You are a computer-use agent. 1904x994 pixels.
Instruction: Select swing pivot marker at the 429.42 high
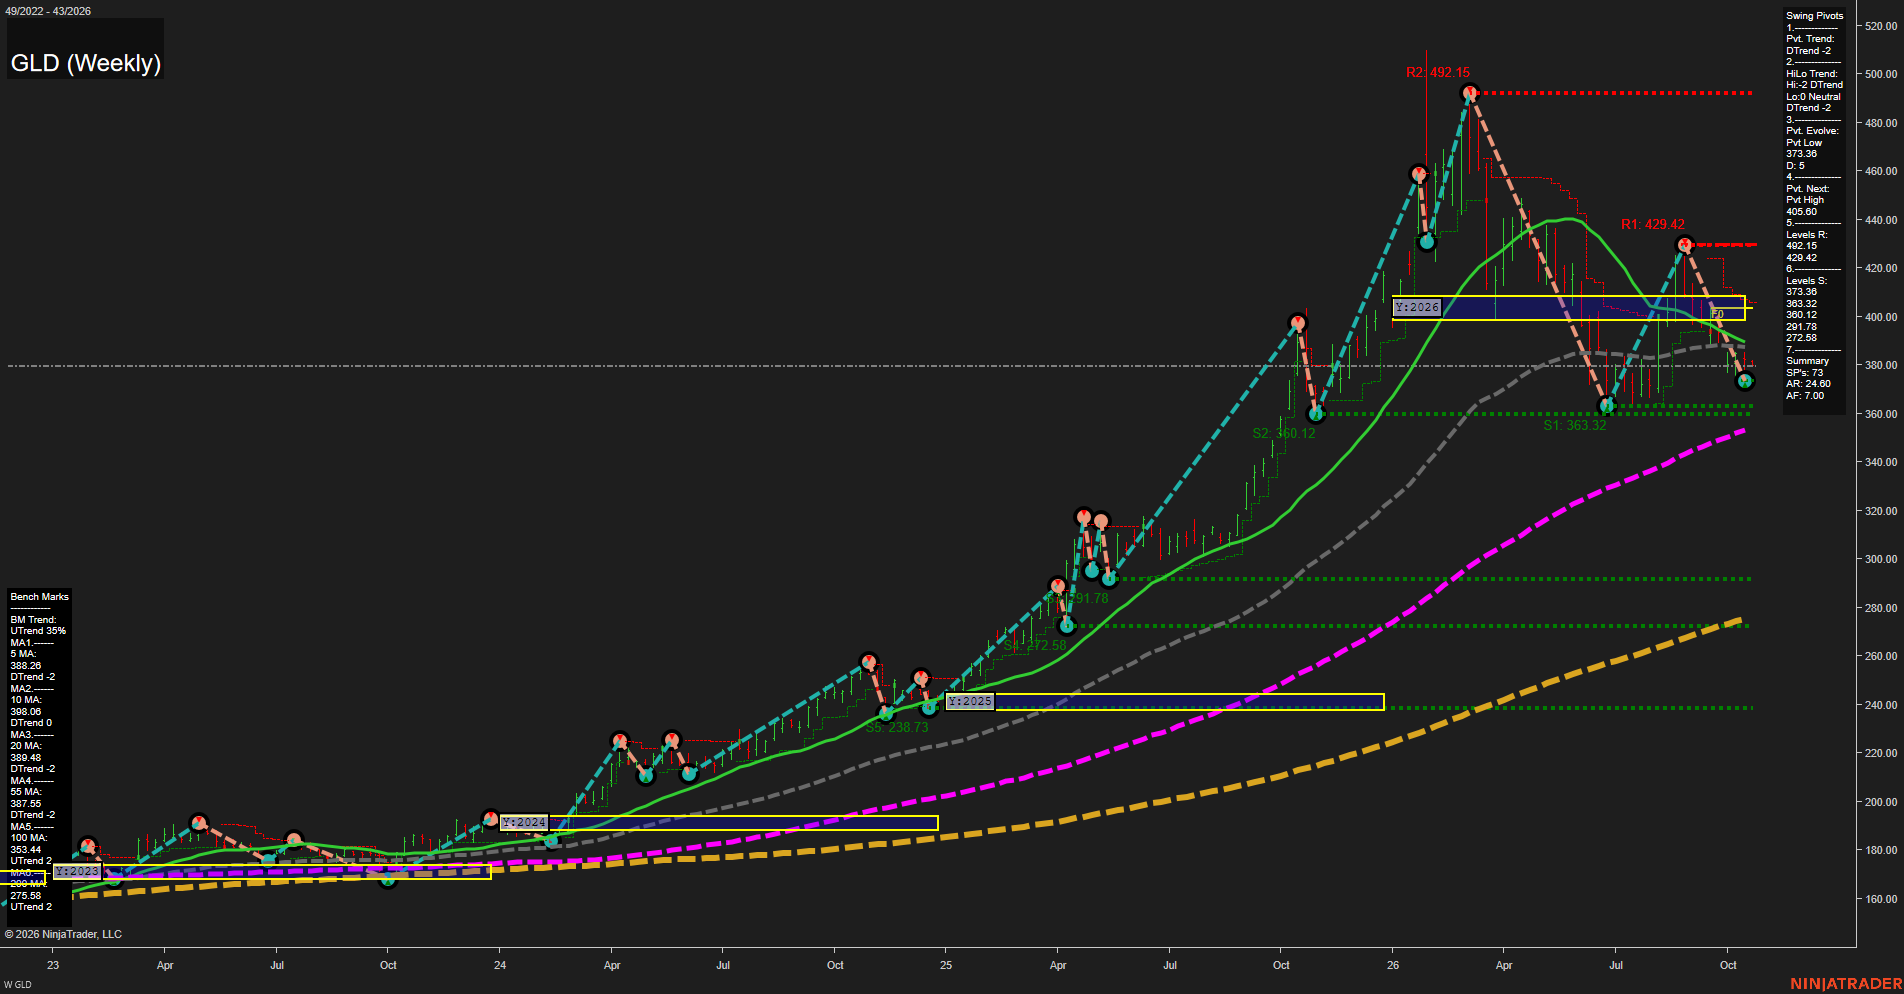[x=1684, y=244]
